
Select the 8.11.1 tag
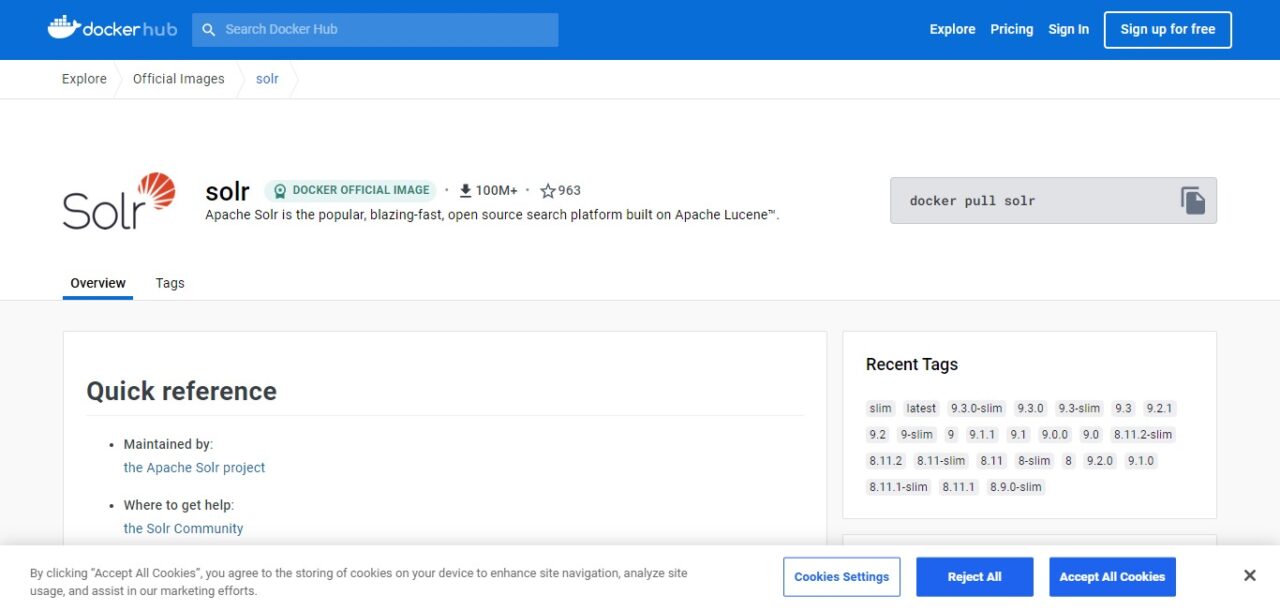coord(958,487)
